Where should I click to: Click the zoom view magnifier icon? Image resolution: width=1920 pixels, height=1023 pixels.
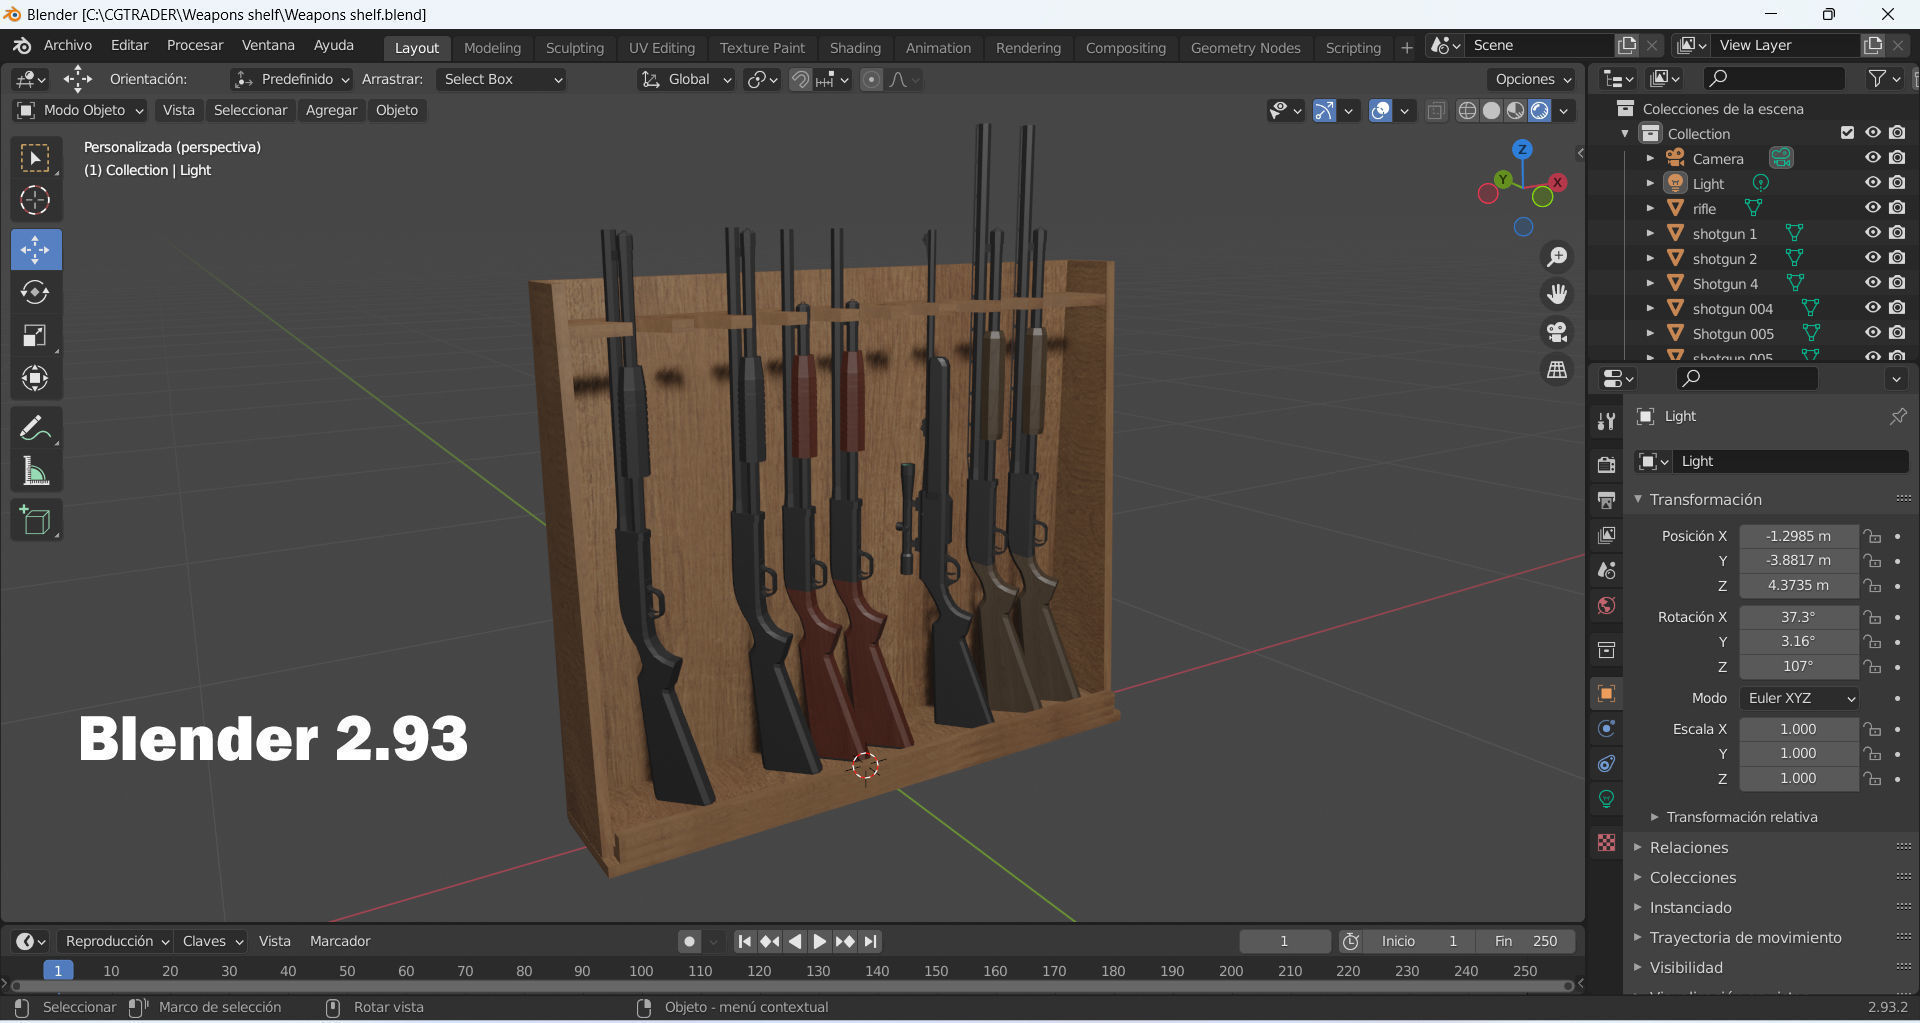point(1557,257)
